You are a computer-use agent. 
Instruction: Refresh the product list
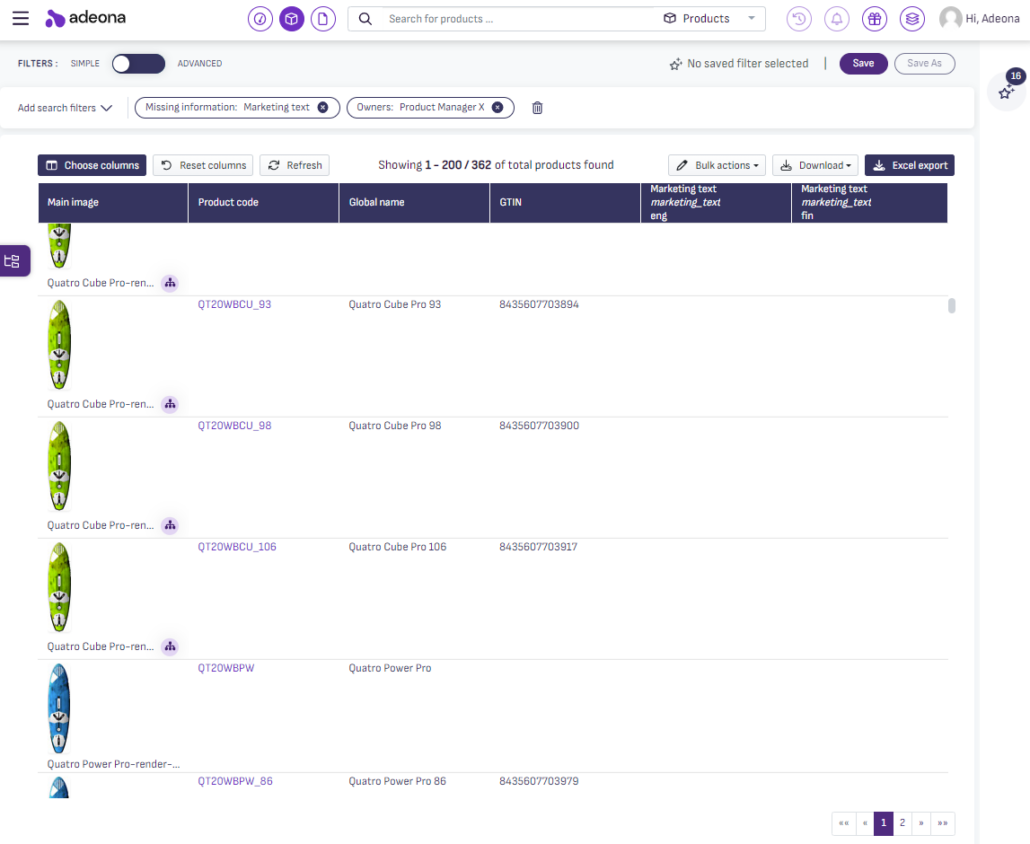tap(295, 166)
